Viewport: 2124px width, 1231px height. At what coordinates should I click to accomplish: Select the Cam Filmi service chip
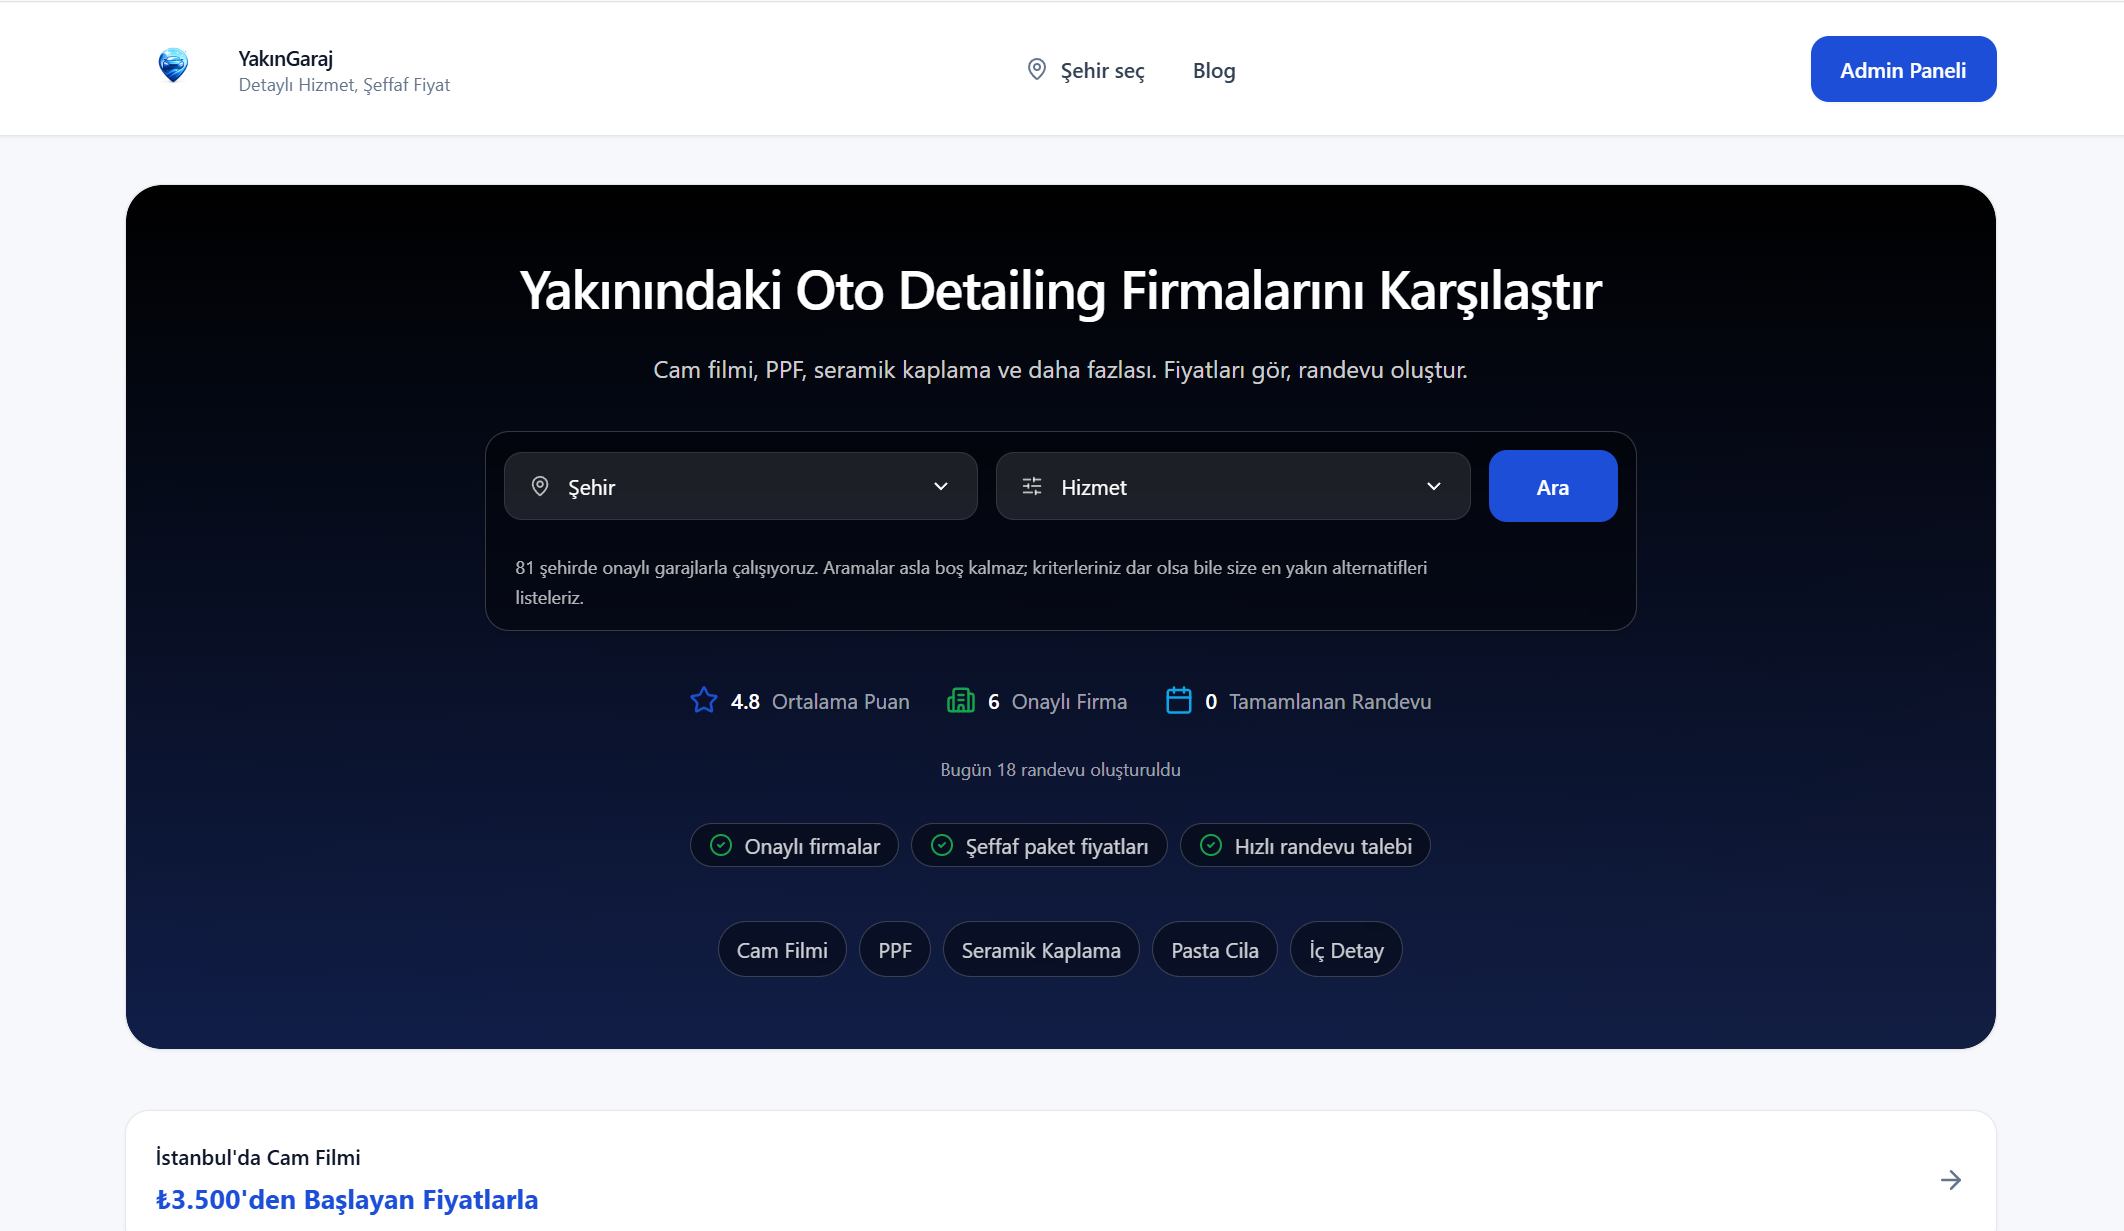click(x=782, y=950)
